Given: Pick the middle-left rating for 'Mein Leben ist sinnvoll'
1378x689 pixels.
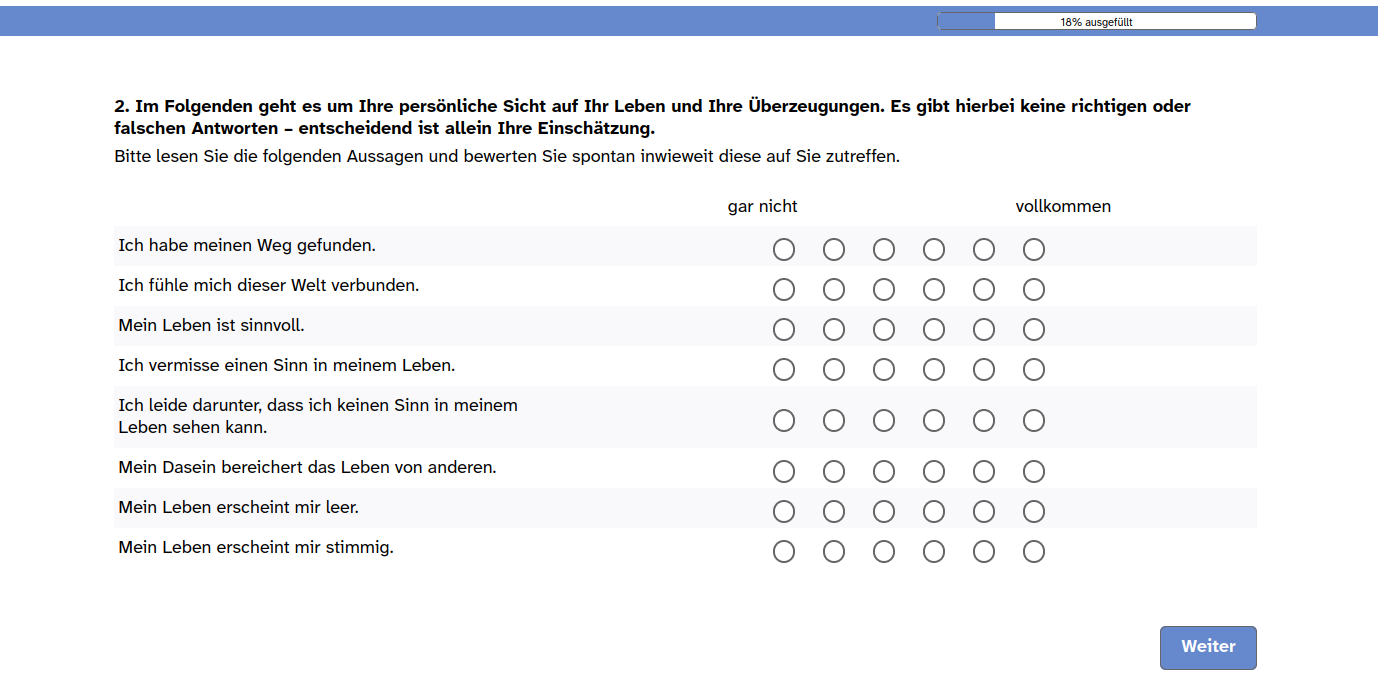Looking at the screenshot, I should (x=884, y=329).
